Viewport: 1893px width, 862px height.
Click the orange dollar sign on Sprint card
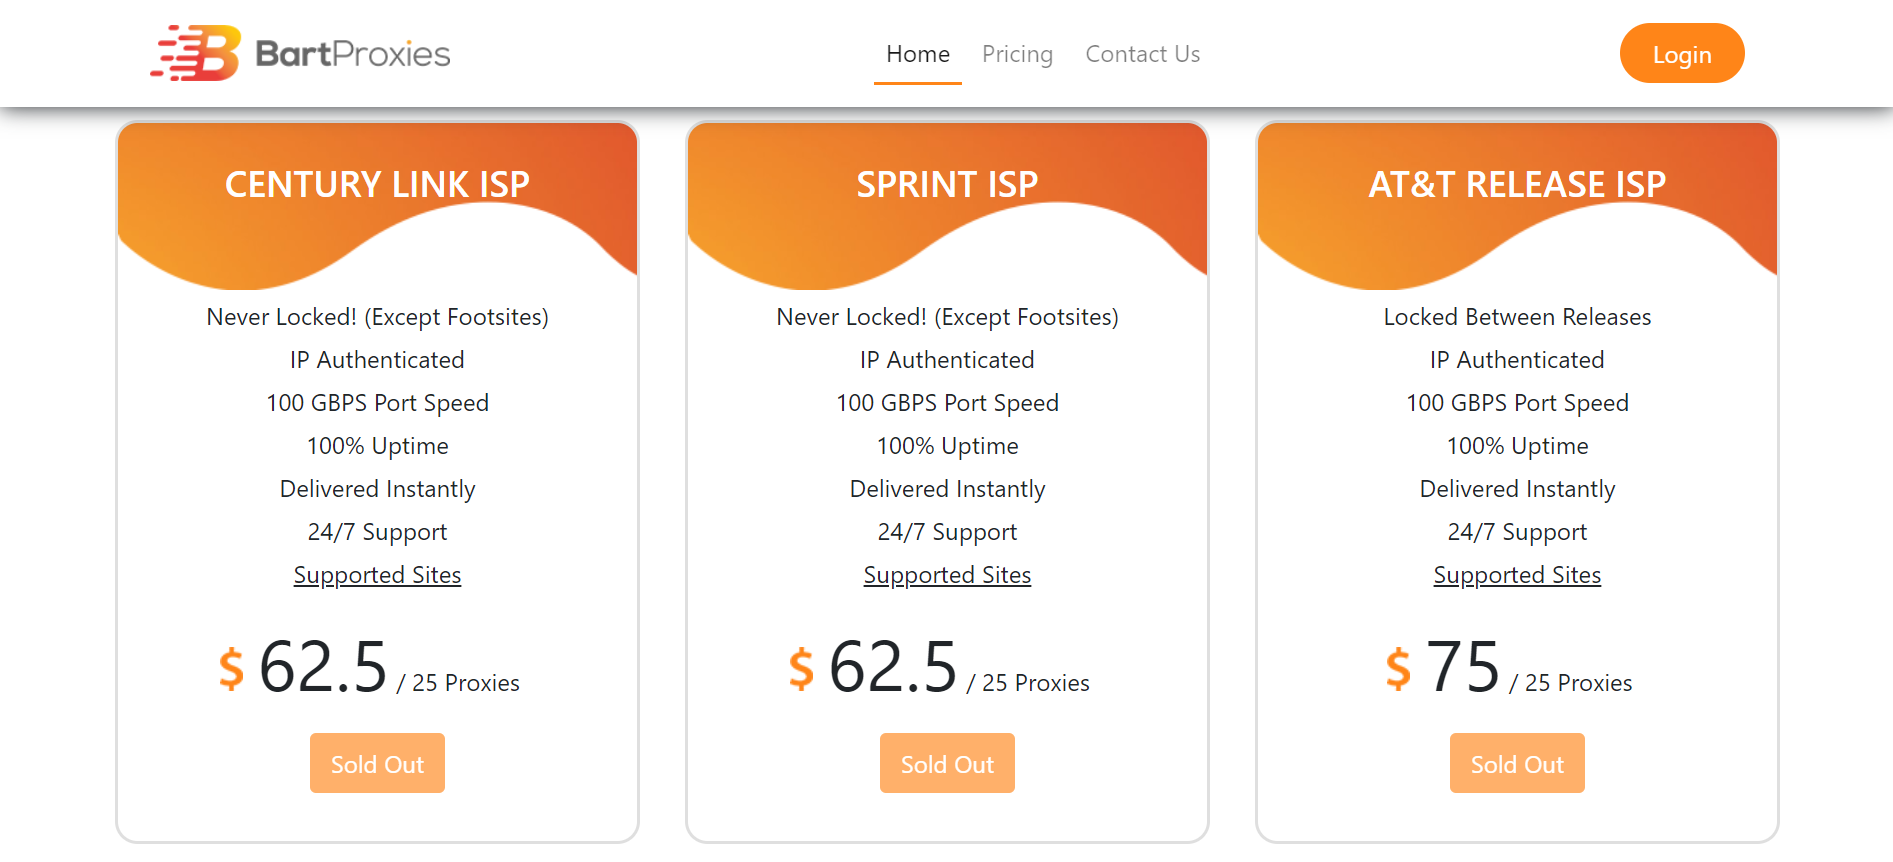pos(801,669)
